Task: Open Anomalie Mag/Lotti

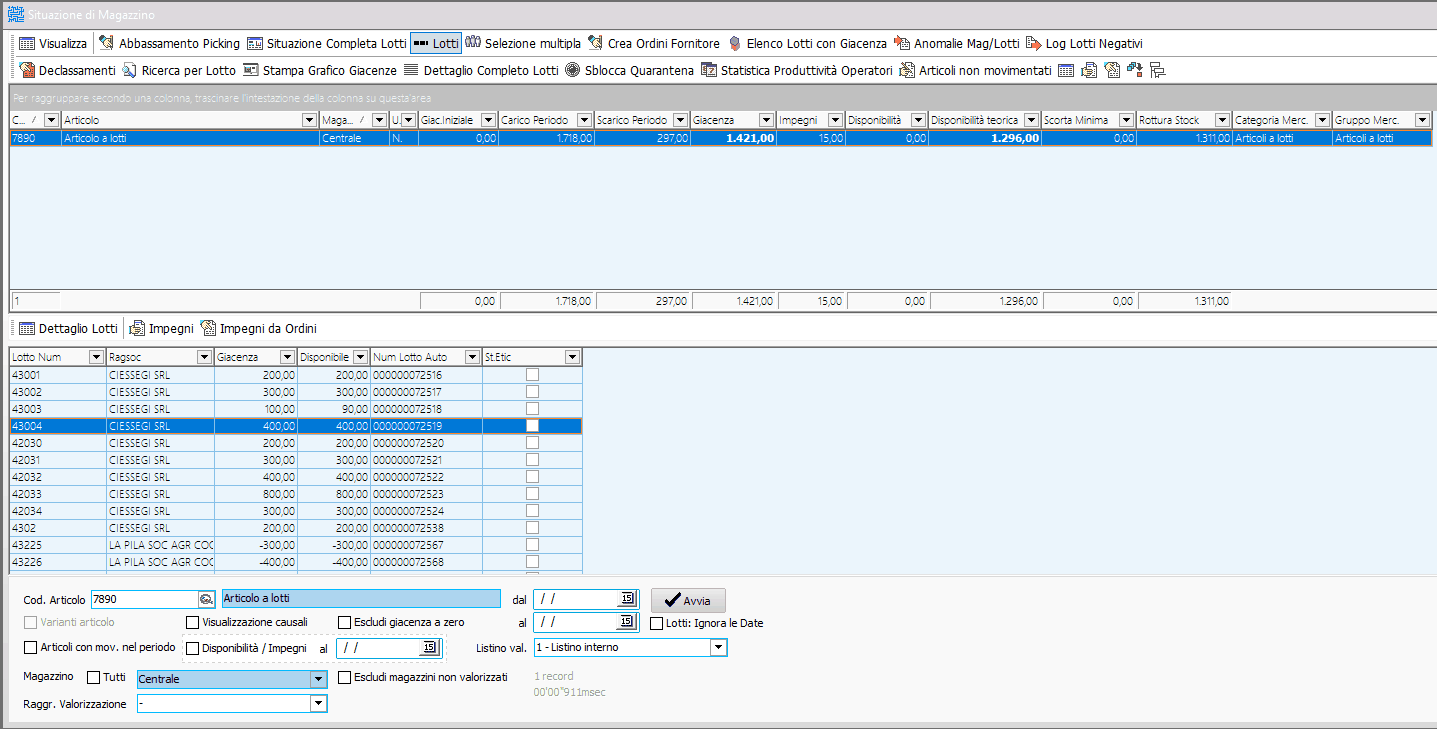Action: pyautogui.click(x=956, y=44)
